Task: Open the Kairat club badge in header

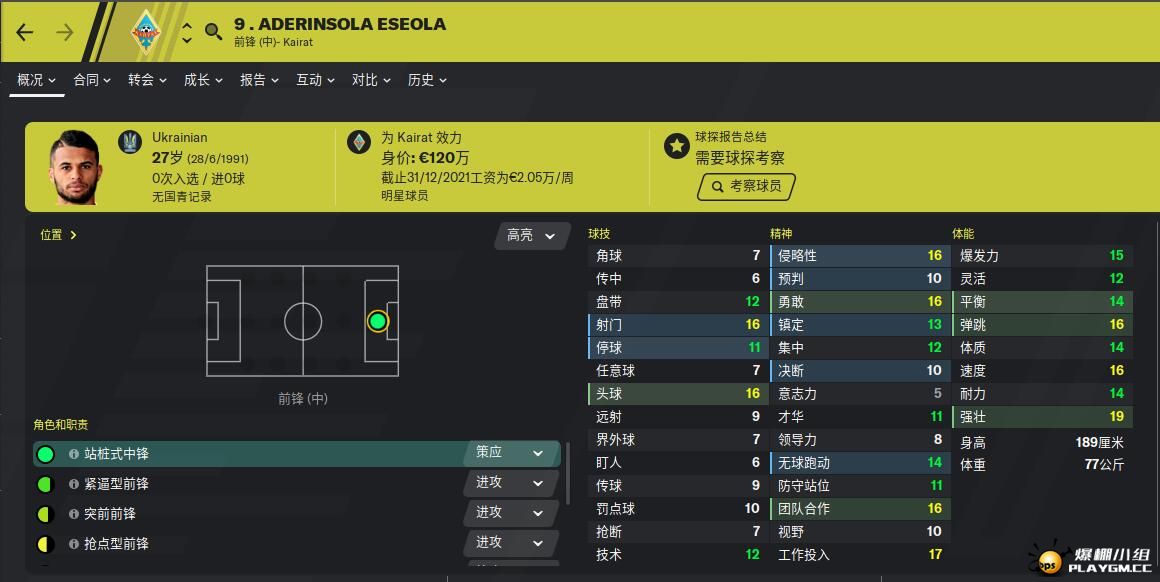Action: (x=146, y=32)
